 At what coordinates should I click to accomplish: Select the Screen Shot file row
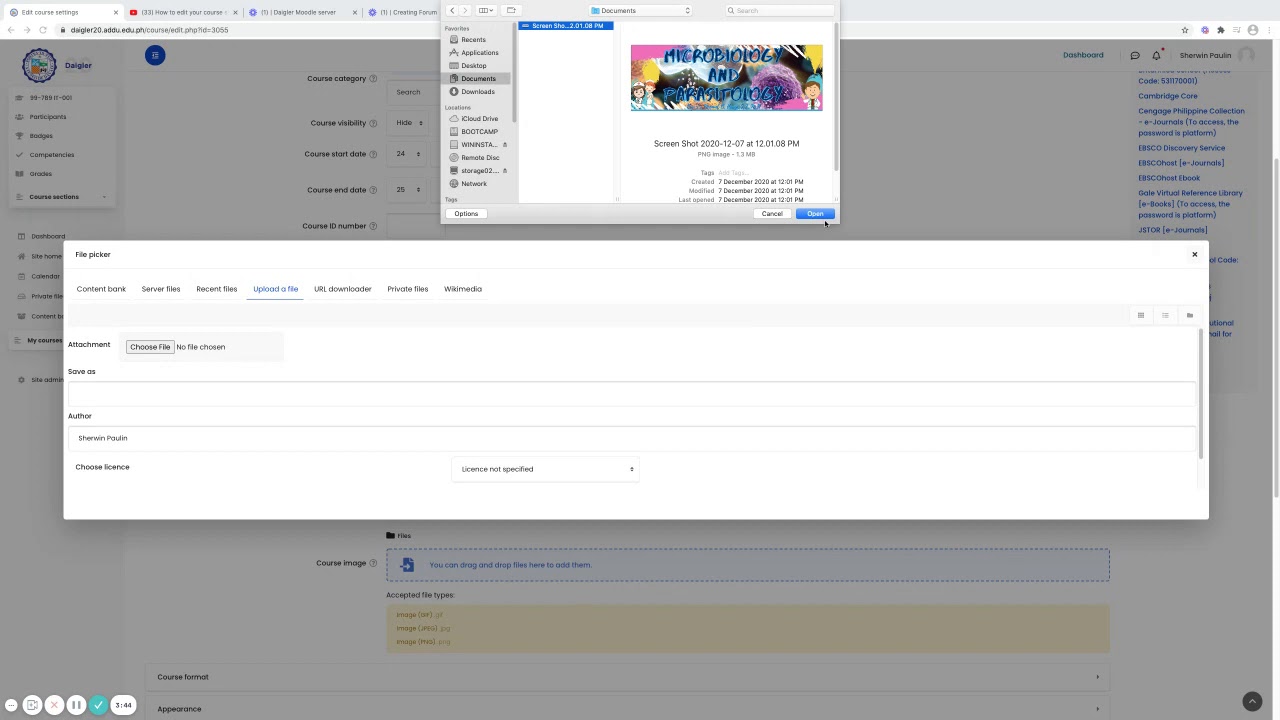coord(566,25)
